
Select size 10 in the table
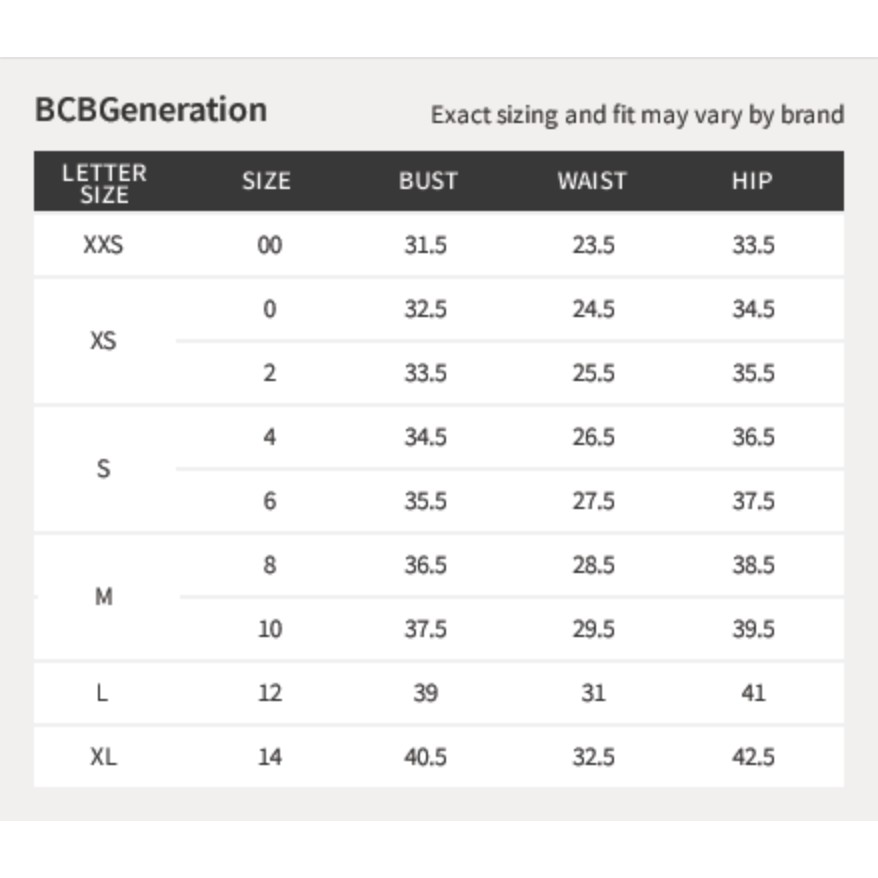coord(270,629)
